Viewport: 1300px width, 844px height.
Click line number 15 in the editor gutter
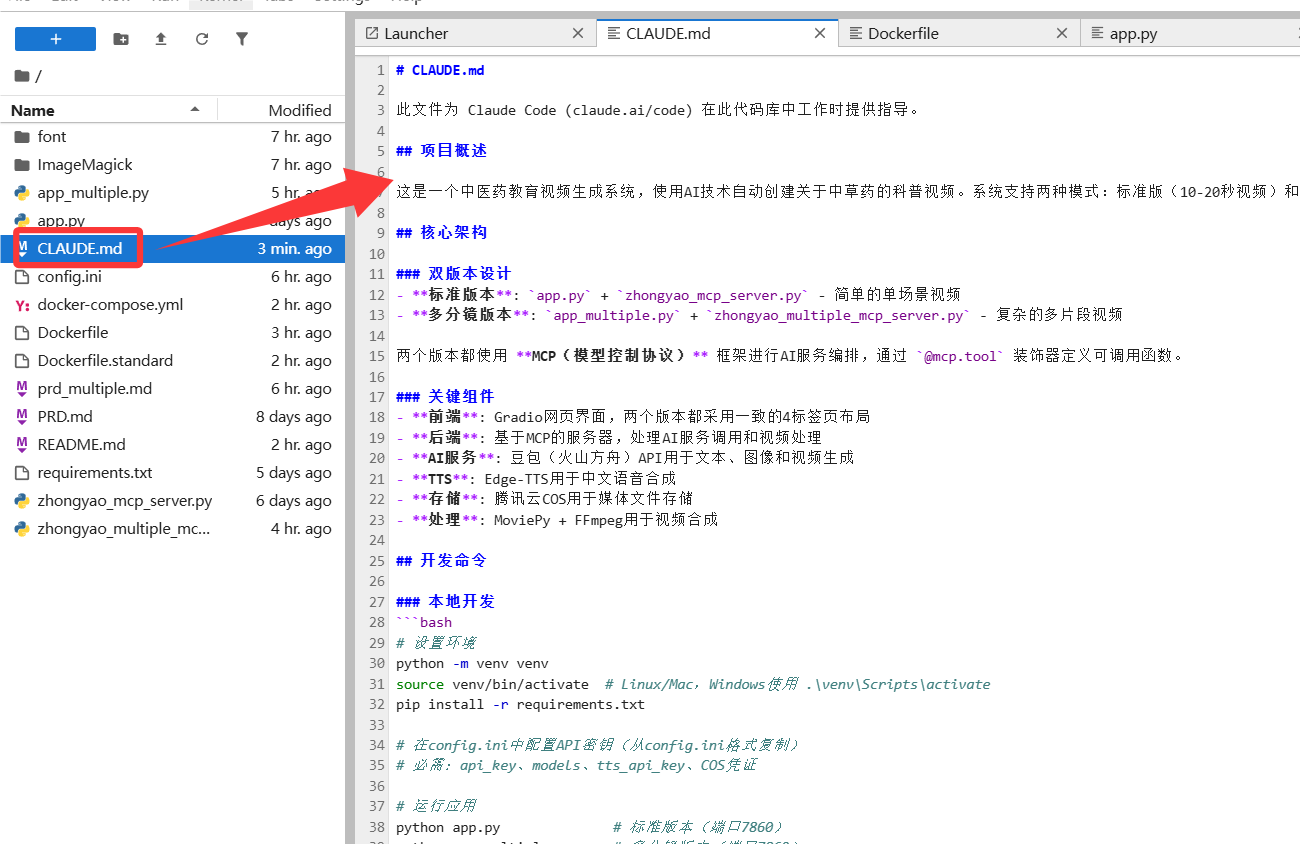[x=376, y=356]
